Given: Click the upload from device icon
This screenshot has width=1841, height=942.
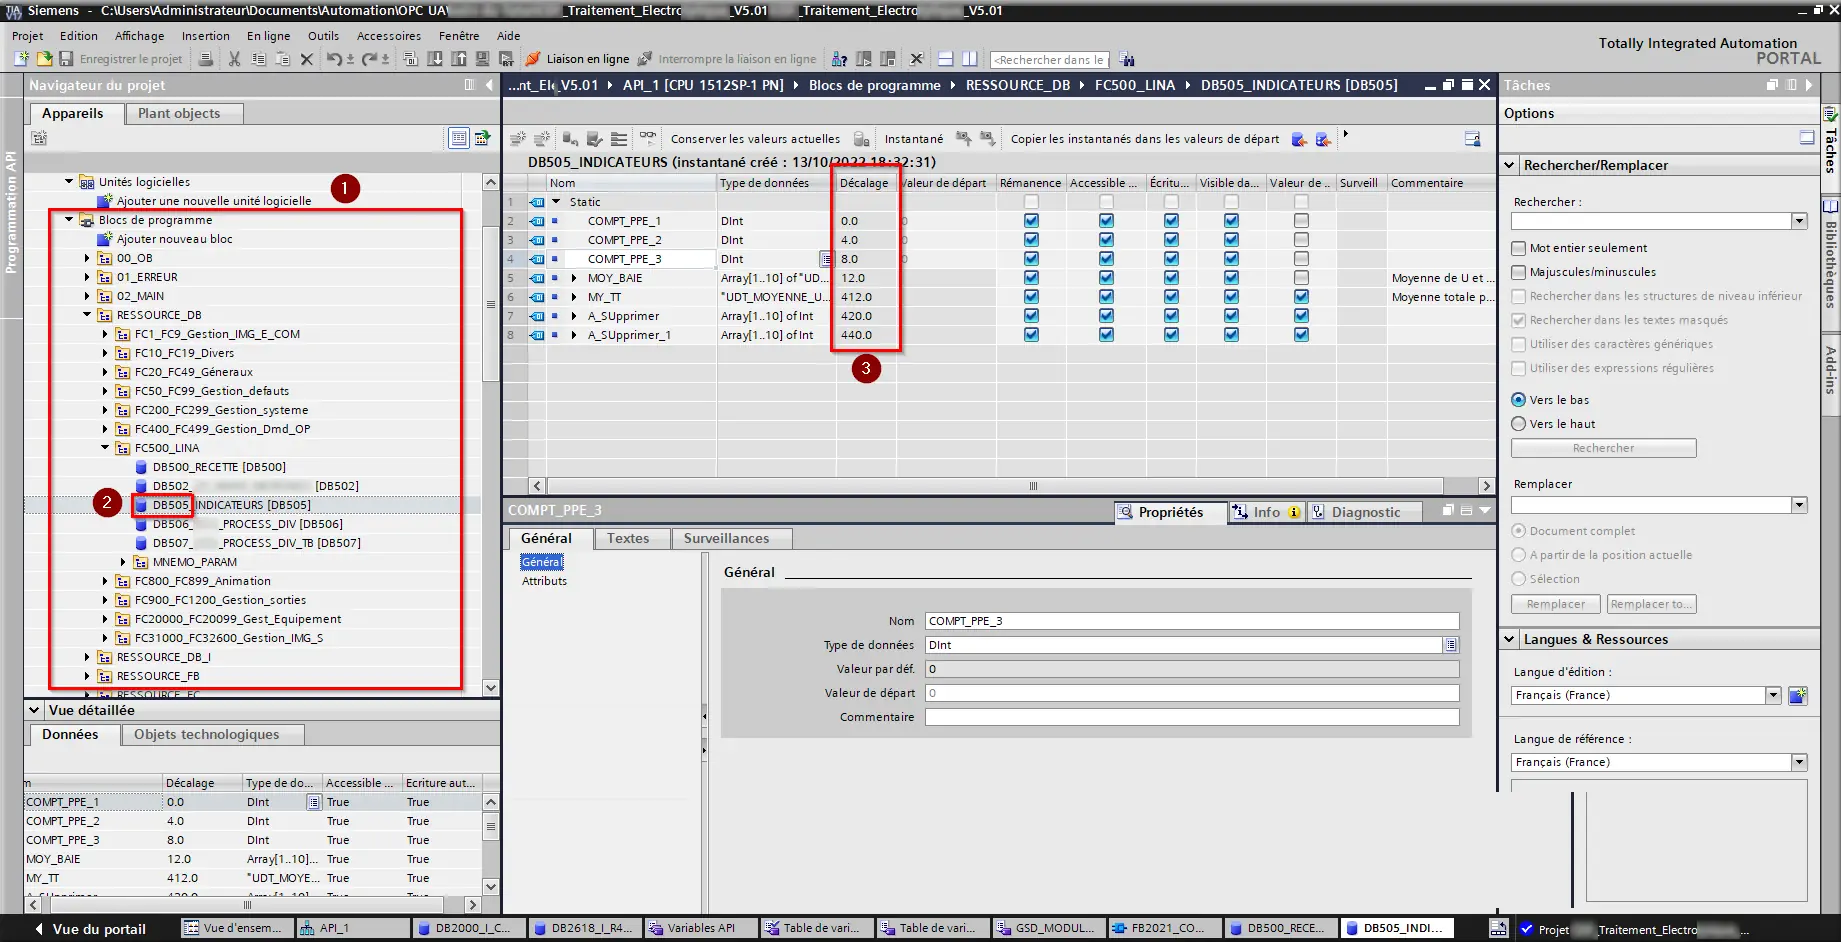Looking at the screenshot, I should 459,59.
